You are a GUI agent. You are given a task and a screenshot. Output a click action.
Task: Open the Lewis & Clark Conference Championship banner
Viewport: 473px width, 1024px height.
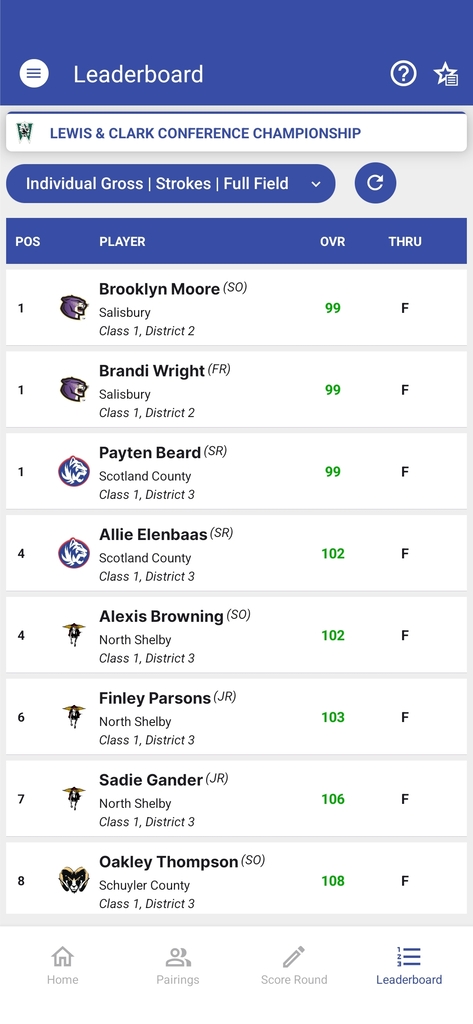[x=236, y=133]
